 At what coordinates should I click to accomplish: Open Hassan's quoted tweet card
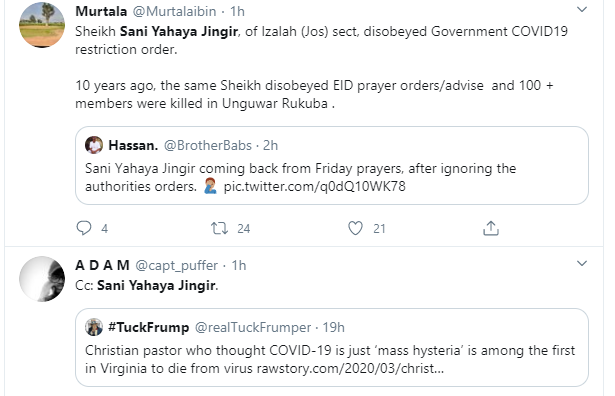[332, 165]
